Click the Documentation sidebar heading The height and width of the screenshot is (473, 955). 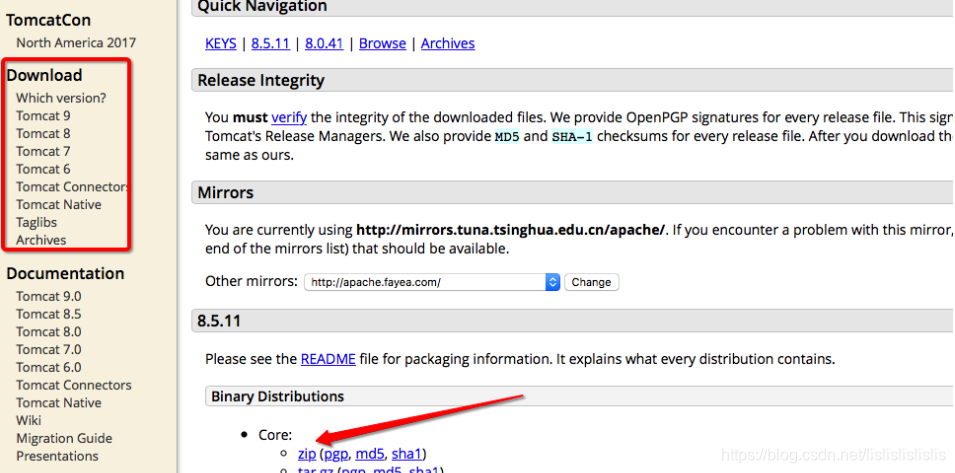pos(65,273)
